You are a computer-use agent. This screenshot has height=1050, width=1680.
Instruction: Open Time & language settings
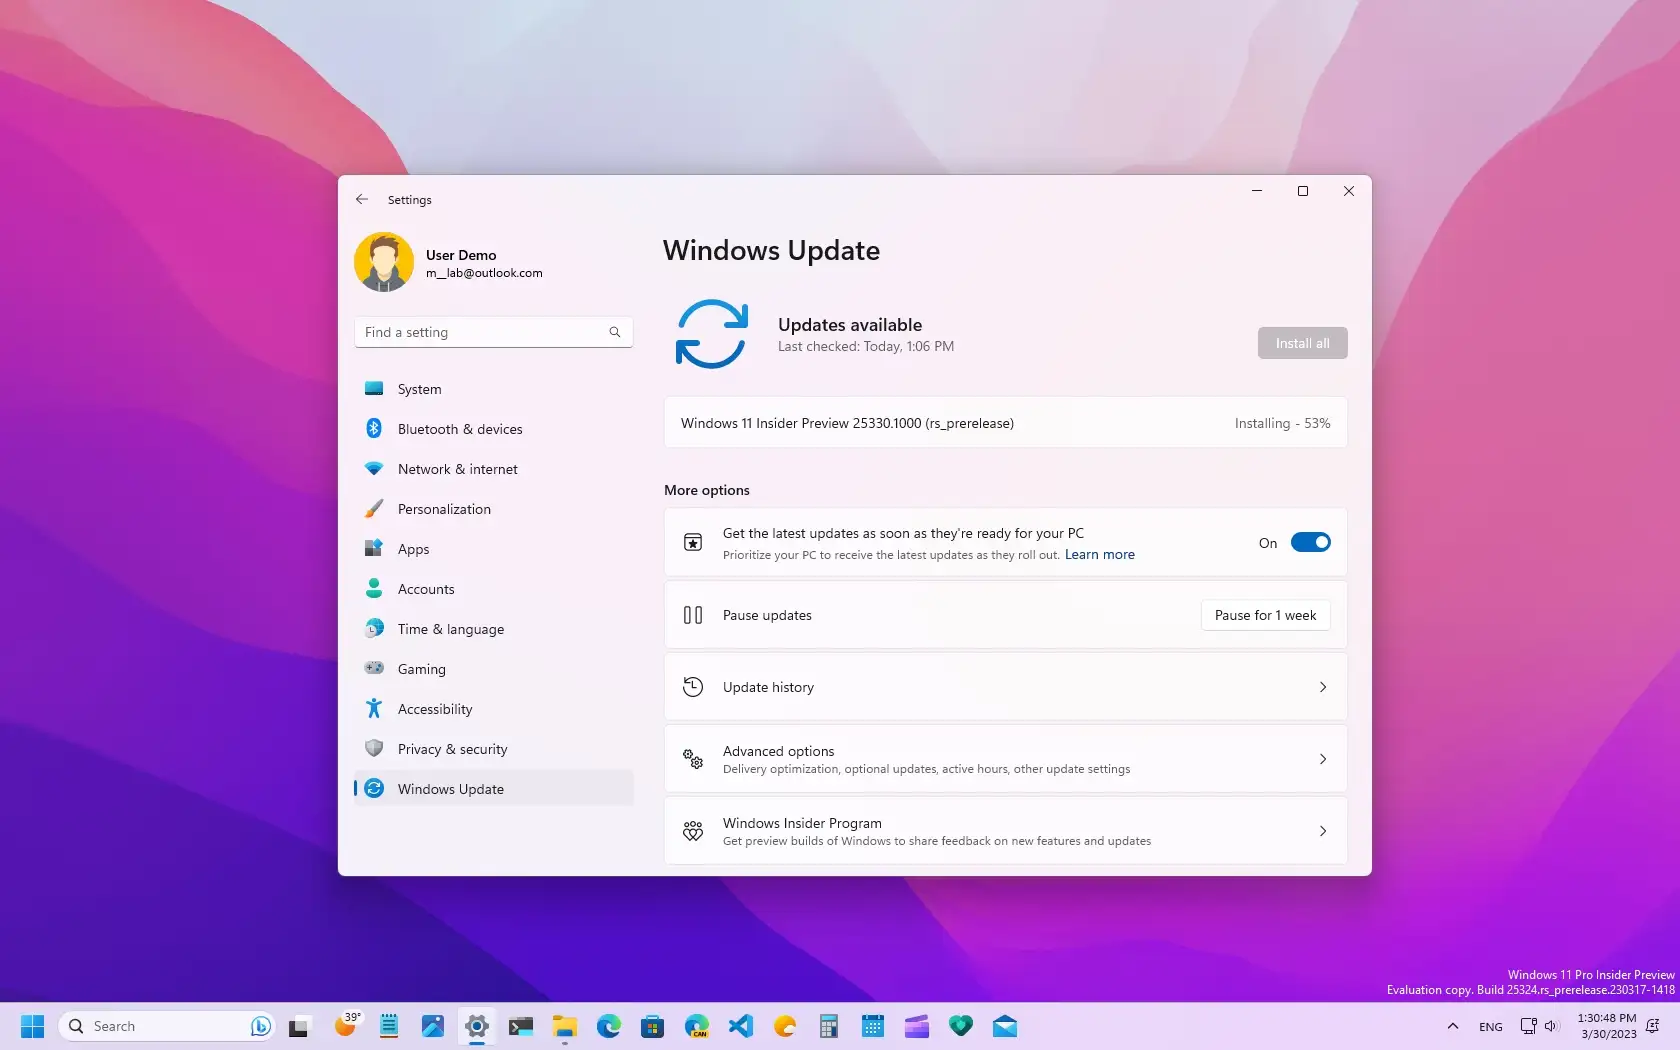[x=494, y=629]
